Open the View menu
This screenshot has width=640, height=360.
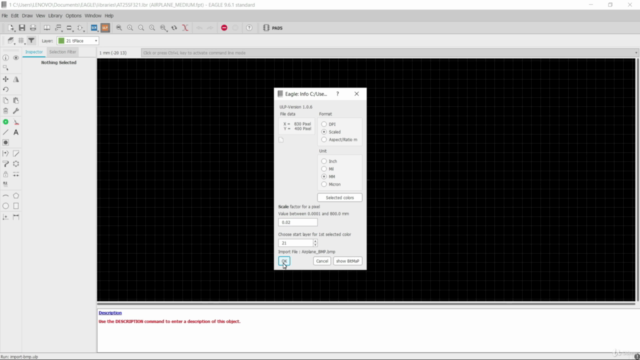pos(40,16)
